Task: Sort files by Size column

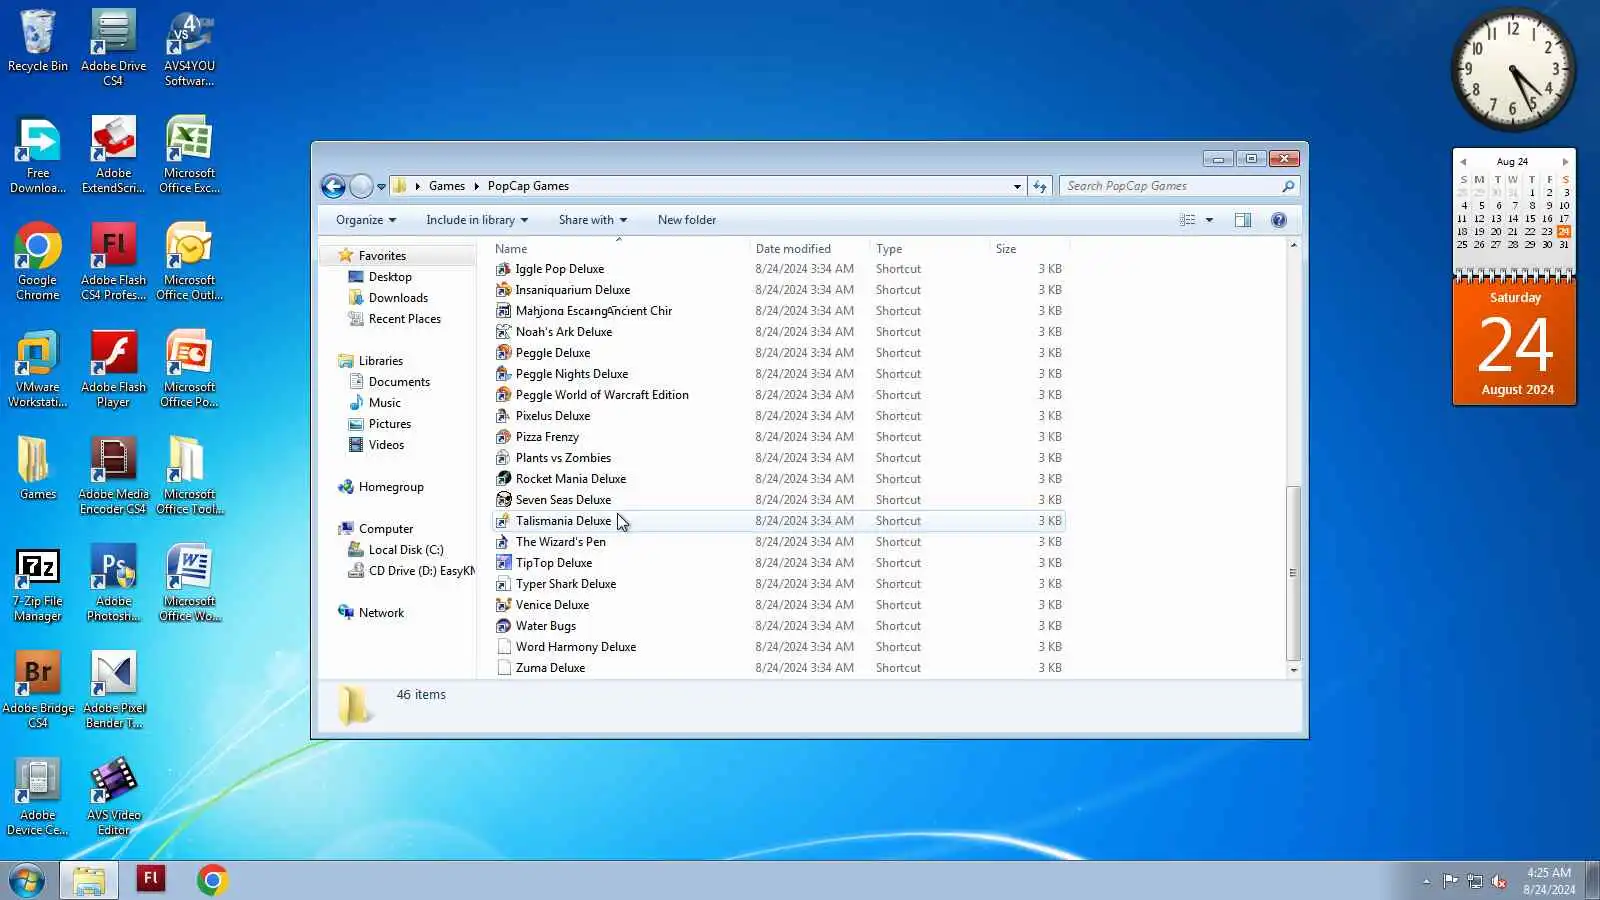Action: (1029, 249)
